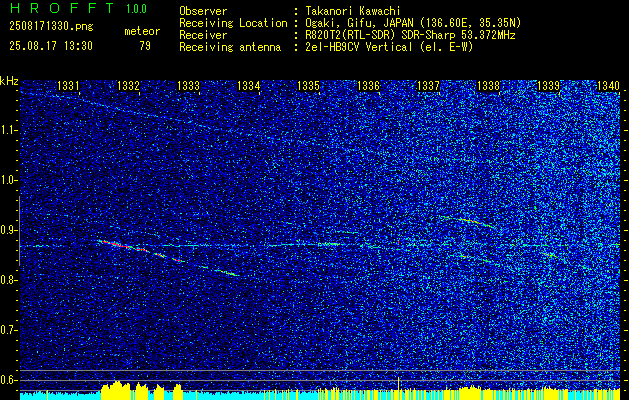Click the 1334 time marker
Viewport: 629px width, 400px height.
pos(248,85)
